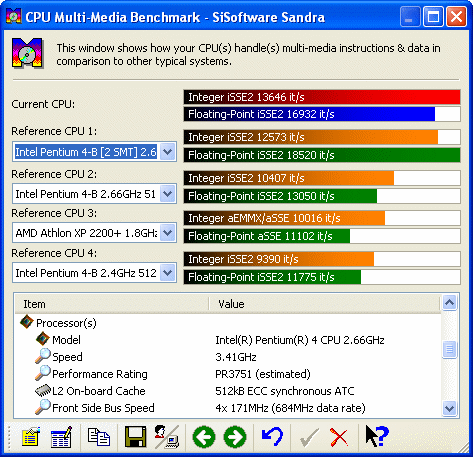
Task: Click the memory chip icon beside L2 On-board Cache
Action: coord(43,390)
